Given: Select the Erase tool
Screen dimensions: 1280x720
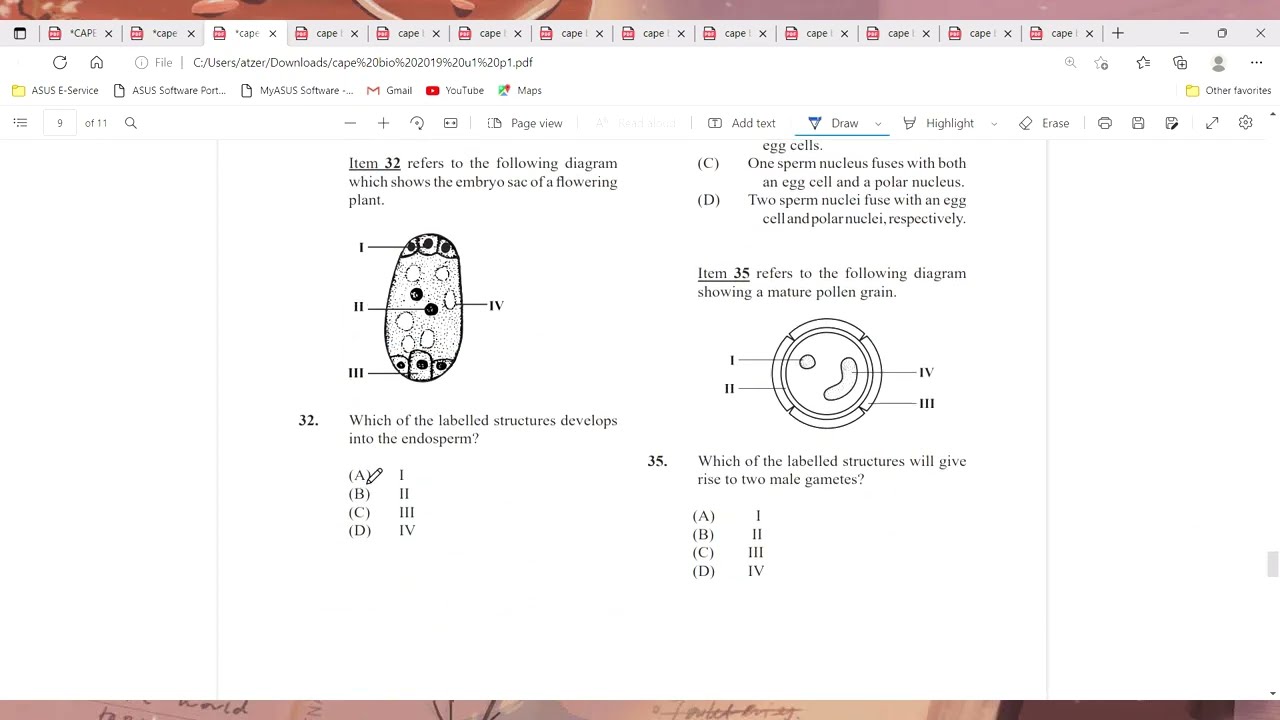Looking at the screenshot, I should click(x=1044, y=123).
